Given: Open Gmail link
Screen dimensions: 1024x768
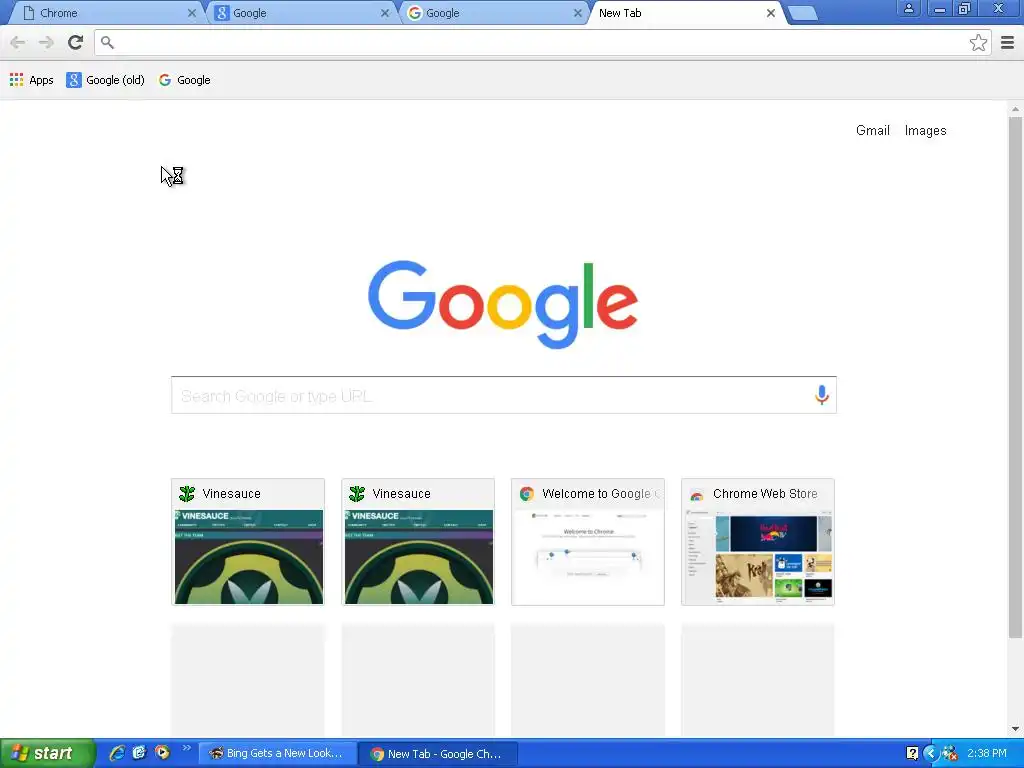Looking at the screenshot, I should click(x=872, y=131).
